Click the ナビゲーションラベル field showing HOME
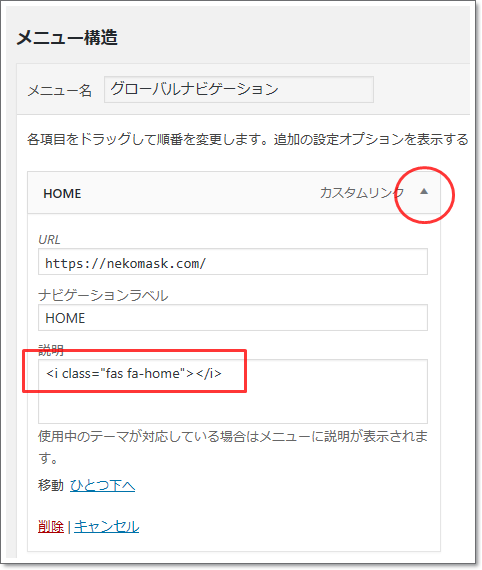The image size is (482, 570). pyautogui.click(x=233, y=318)
